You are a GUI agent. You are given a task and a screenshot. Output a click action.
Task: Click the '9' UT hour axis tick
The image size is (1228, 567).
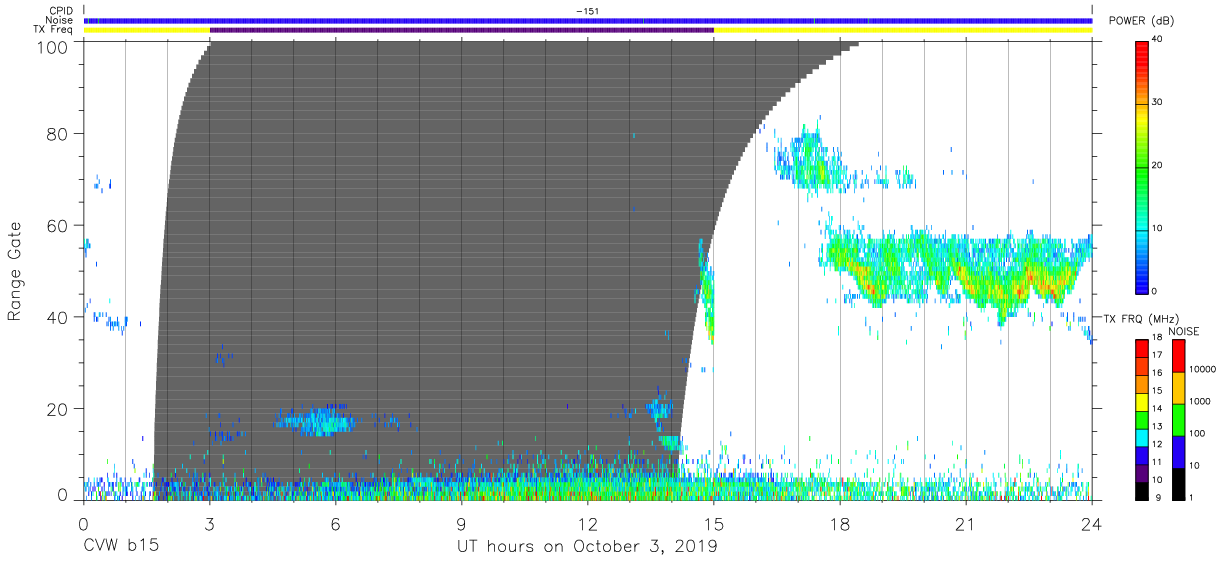pyautogui.click(x=462, y=524)
